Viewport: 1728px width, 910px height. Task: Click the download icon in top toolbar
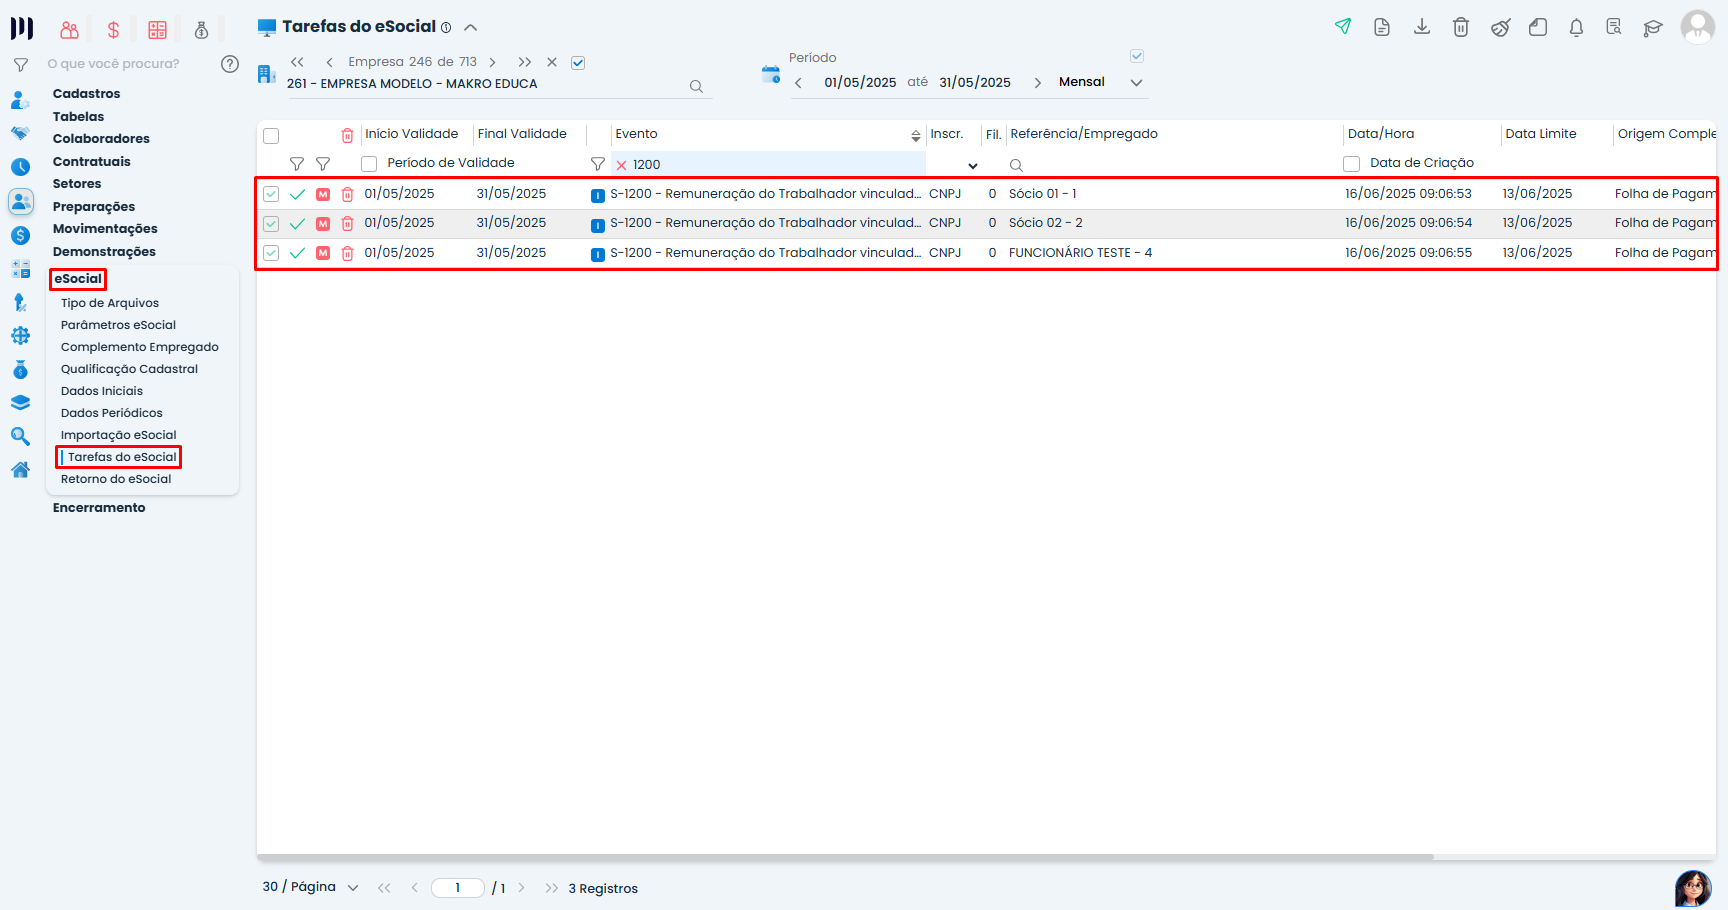coord(1421,27)
